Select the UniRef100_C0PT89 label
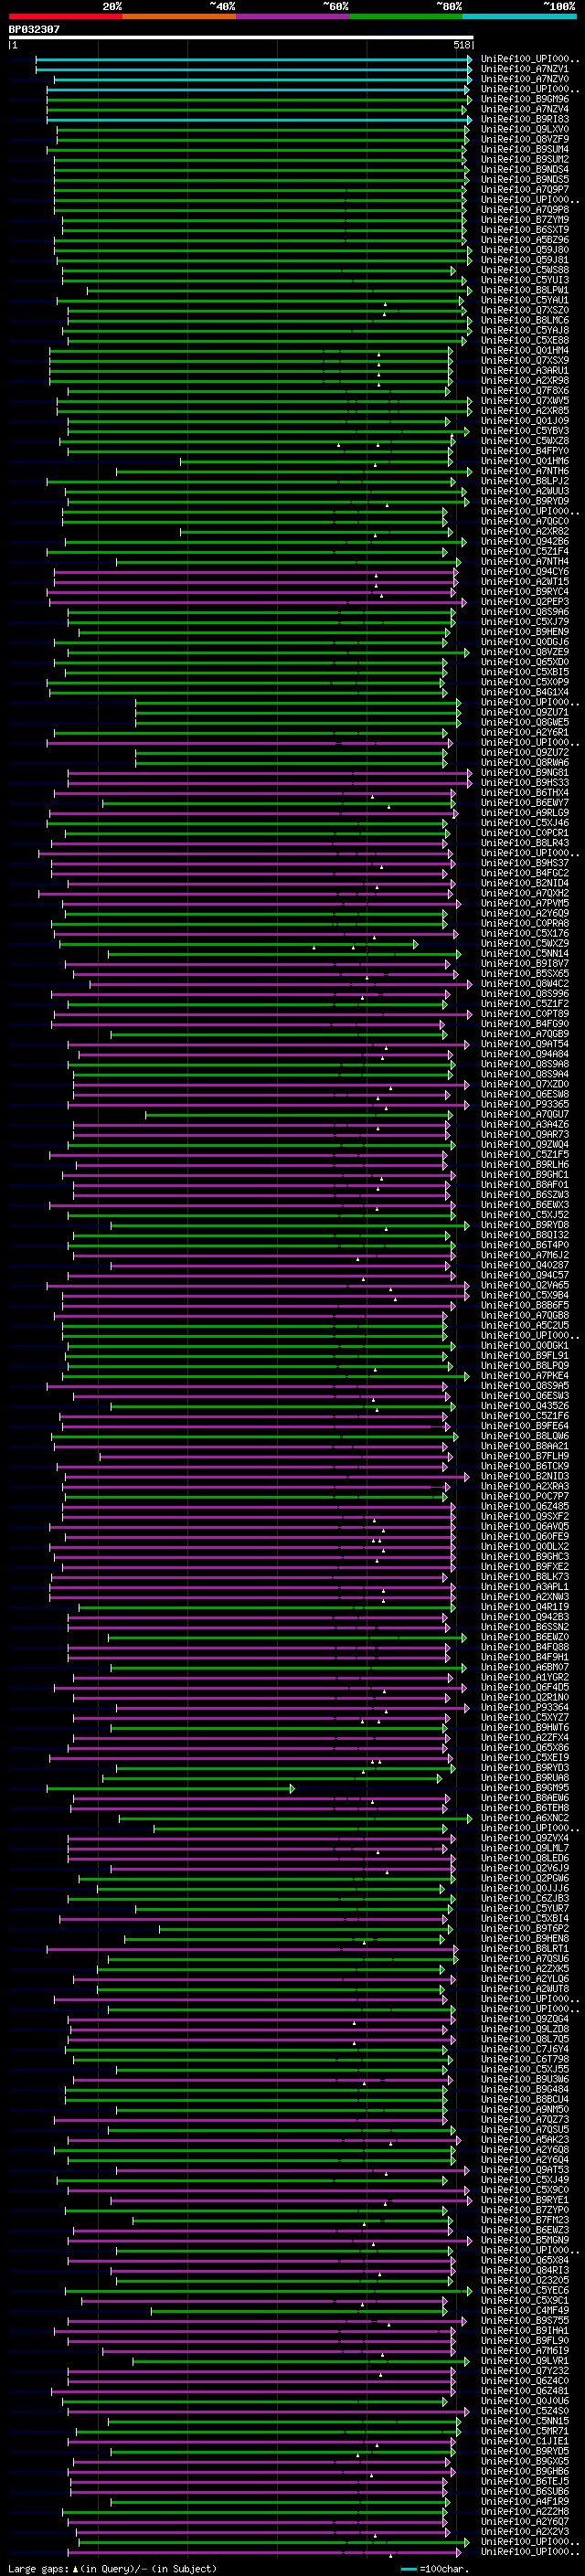The width and height of the screenshot is (585, 2576). click(x=525, y=1013)
